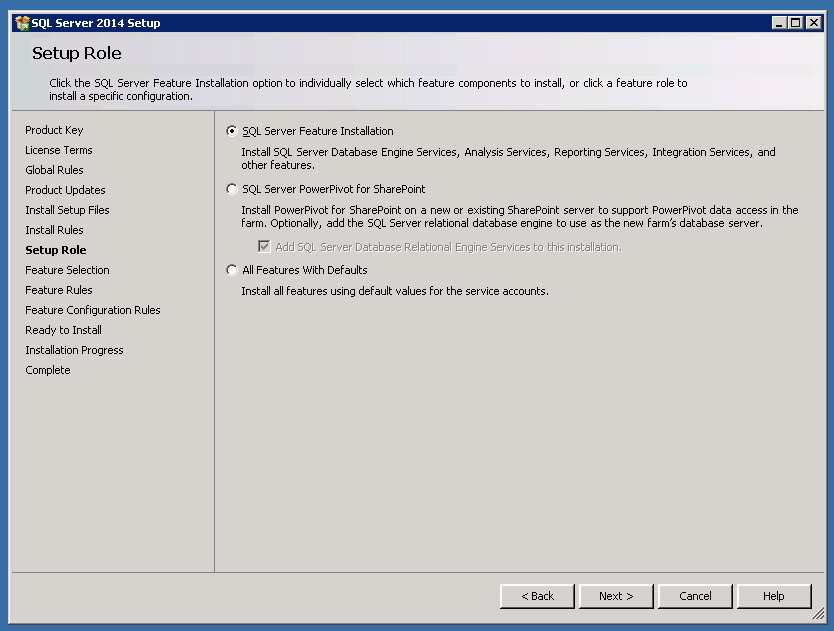Select All Features With Defaults option
Viewport: 834px width, 631px height.
click(233, 270)
